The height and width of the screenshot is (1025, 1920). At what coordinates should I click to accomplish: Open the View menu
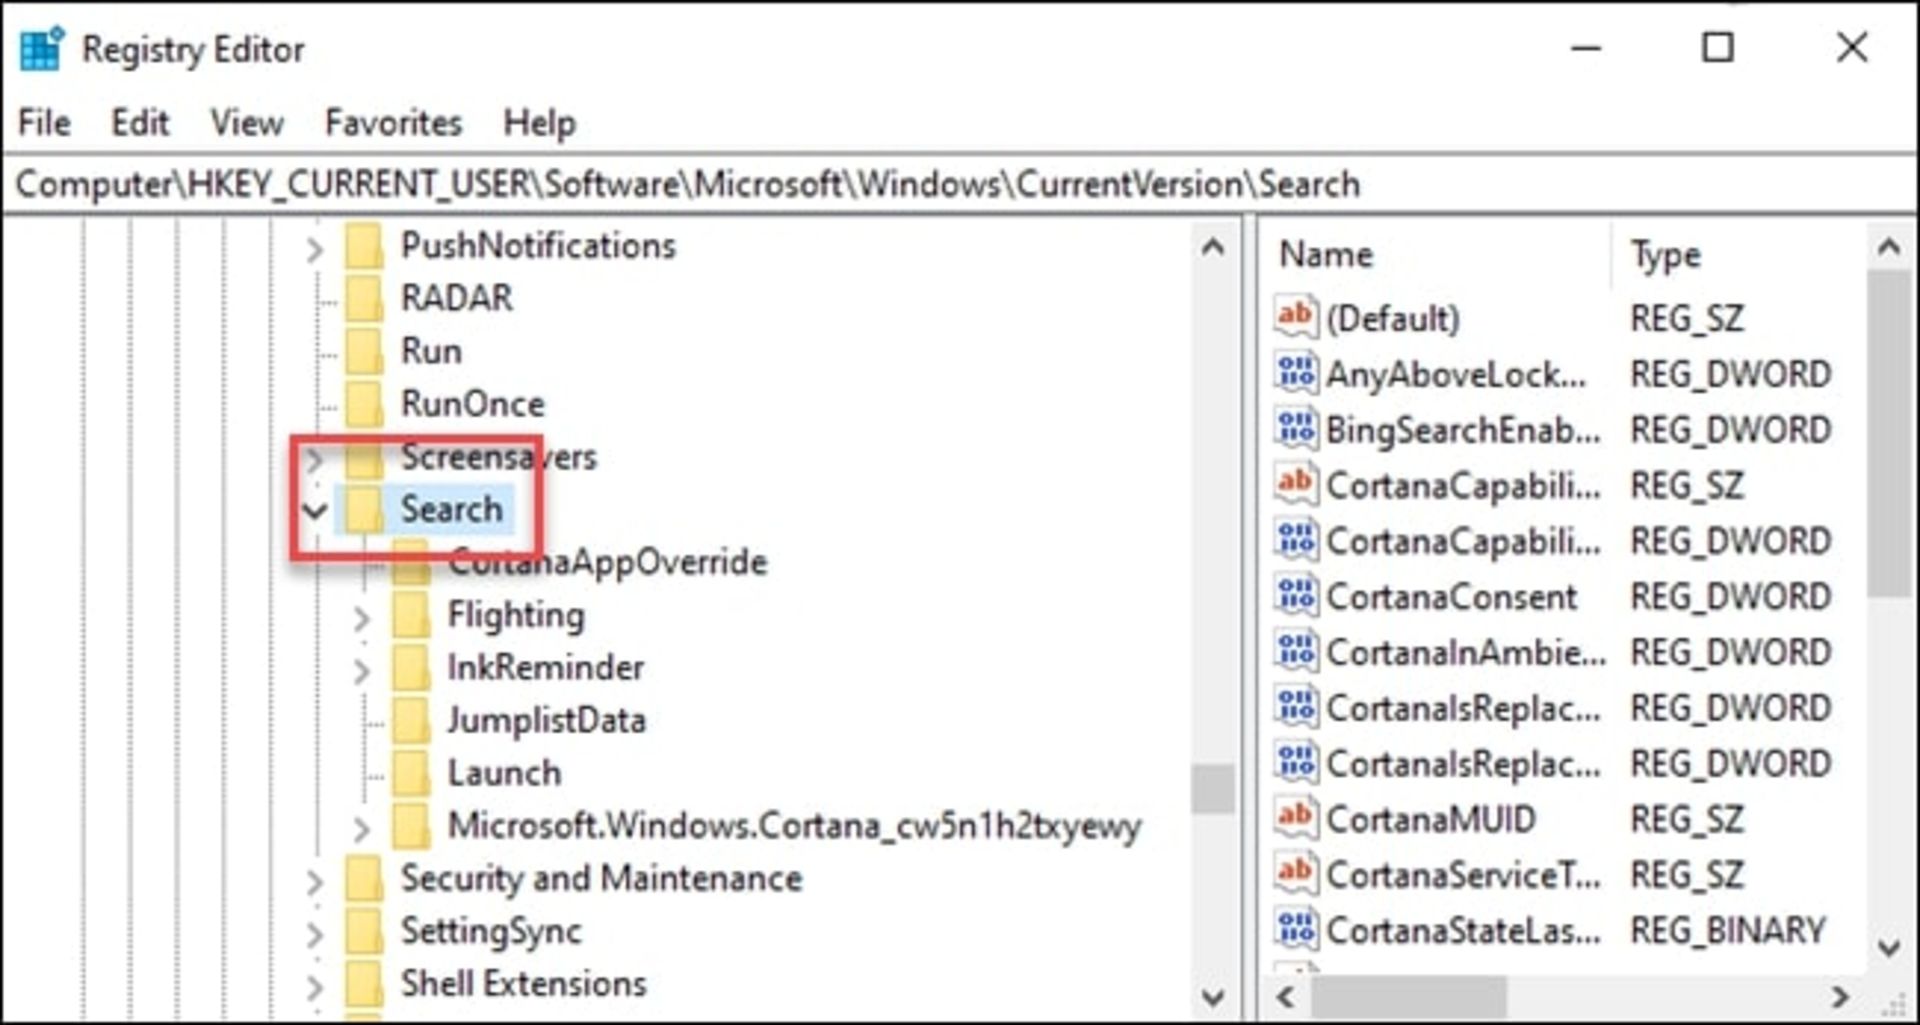(x=246, y=123)
